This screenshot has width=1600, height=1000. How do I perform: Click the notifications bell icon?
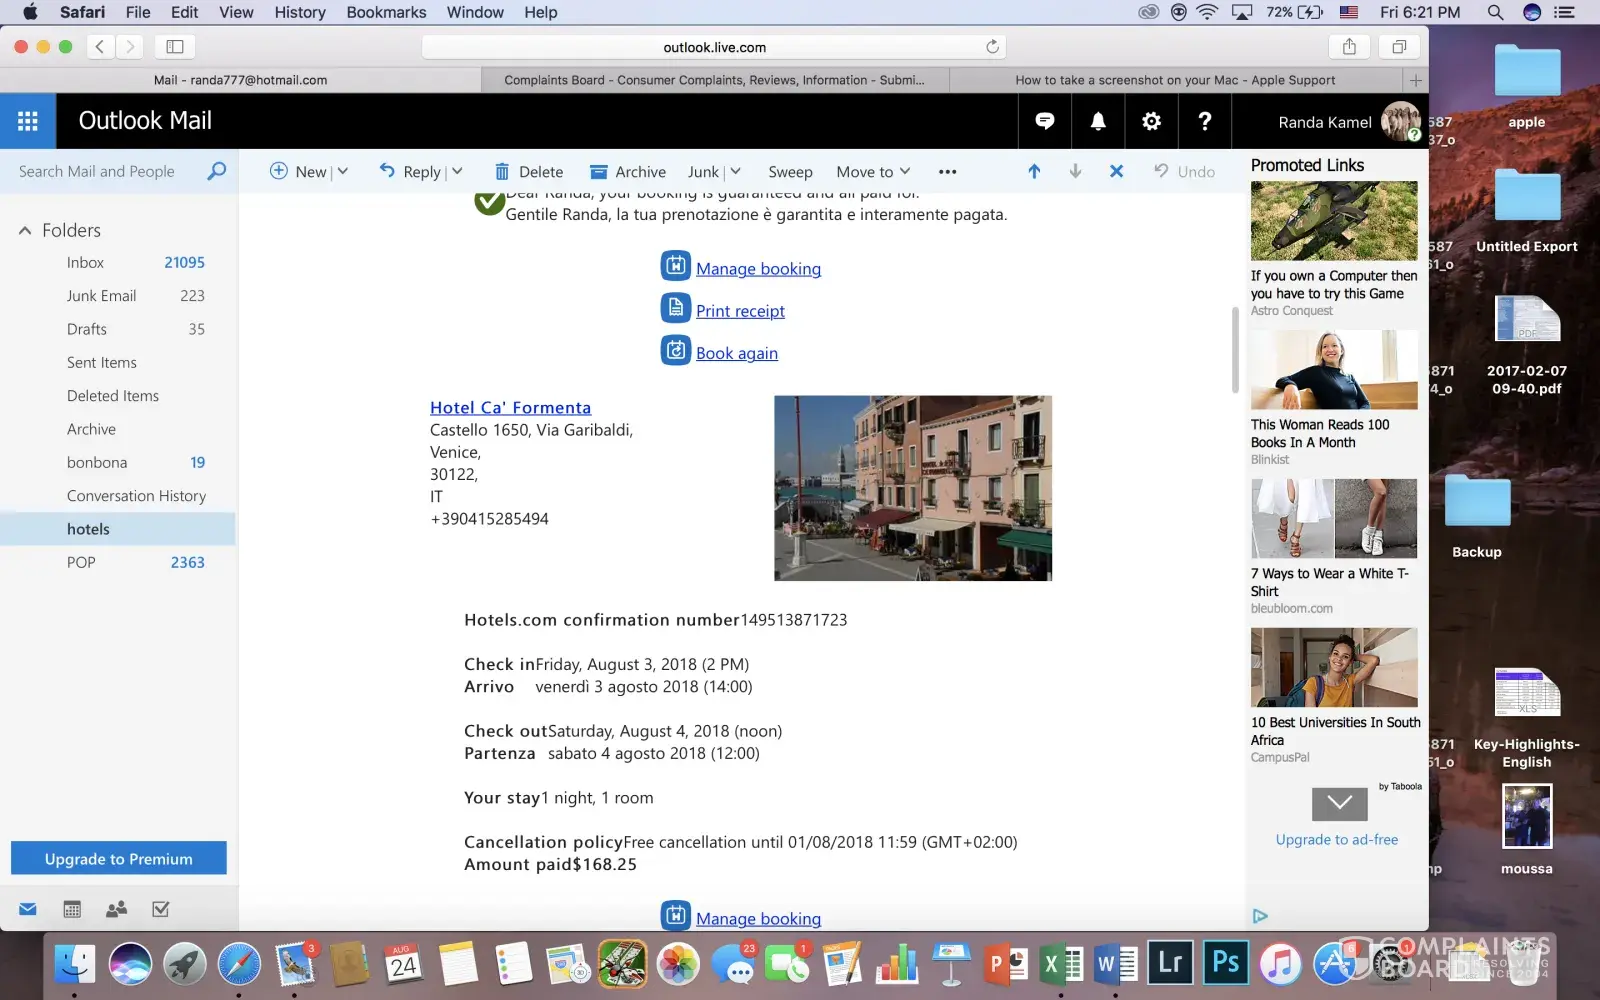tap(1098, 121)
